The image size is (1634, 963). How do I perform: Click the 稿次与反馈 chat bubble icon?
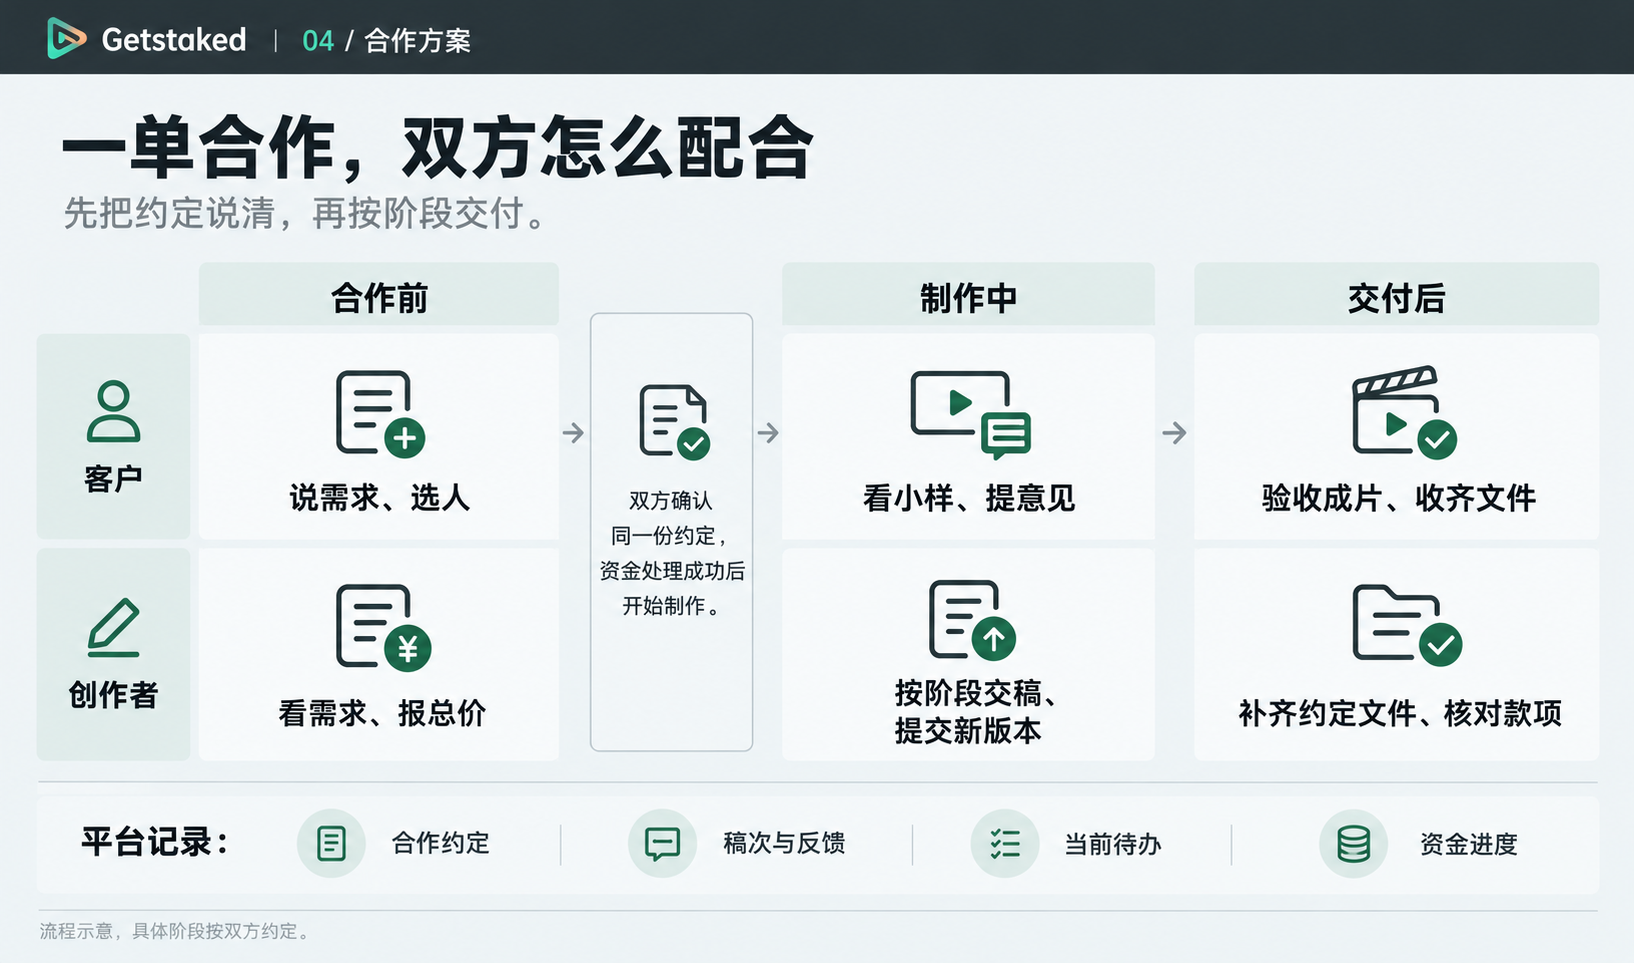pyautogui.click(x=662, y=843)
